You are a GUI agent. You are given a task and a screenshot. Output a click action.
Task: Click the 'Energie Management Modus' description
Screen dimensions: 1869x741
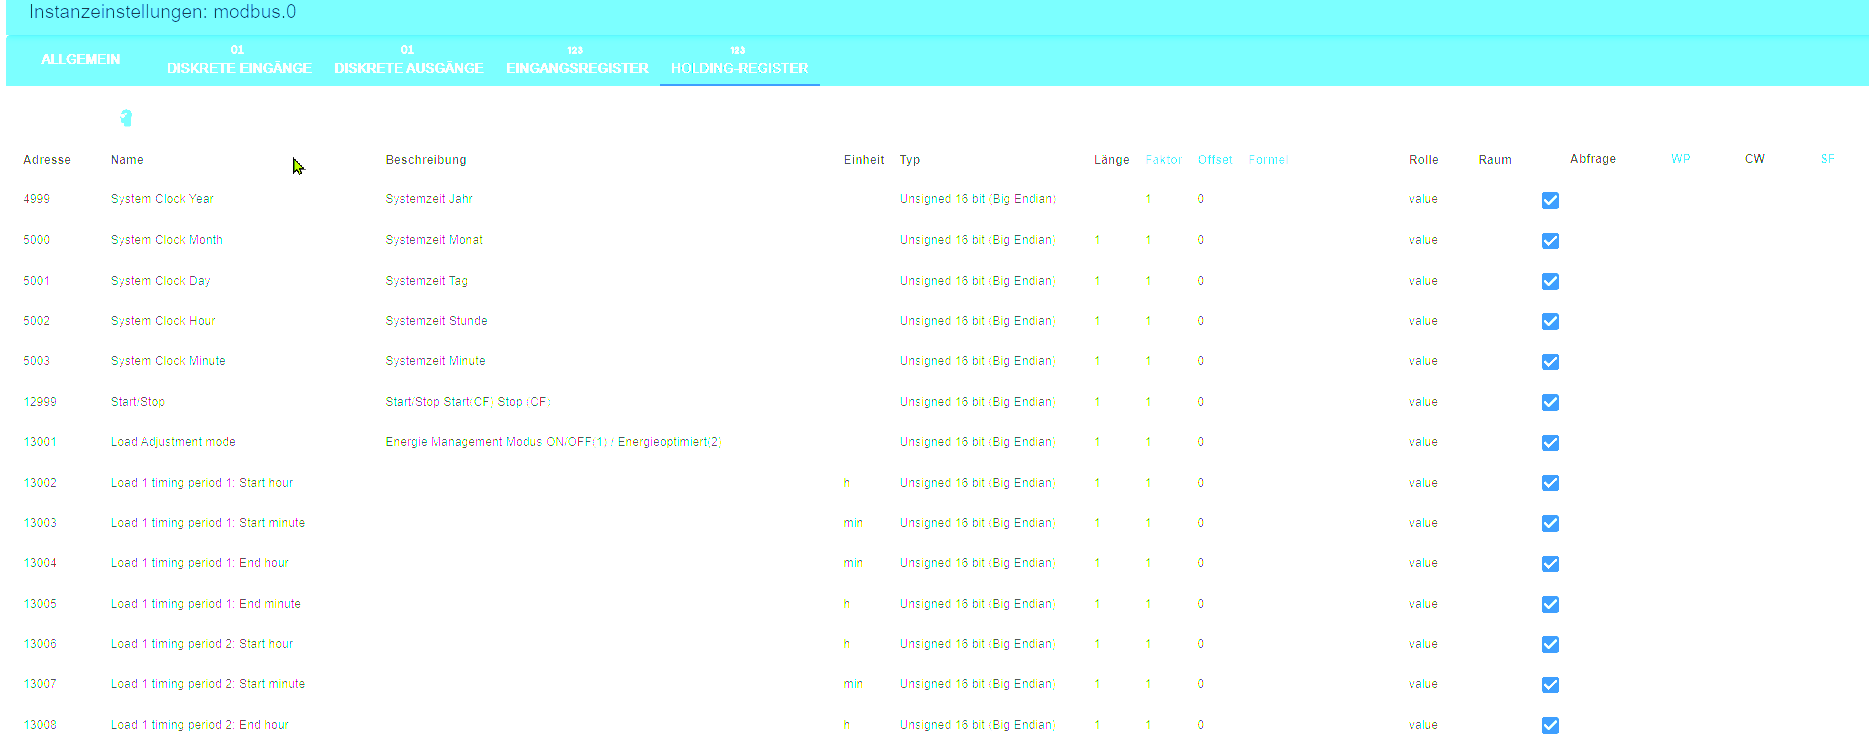click(x=553, y=442)
